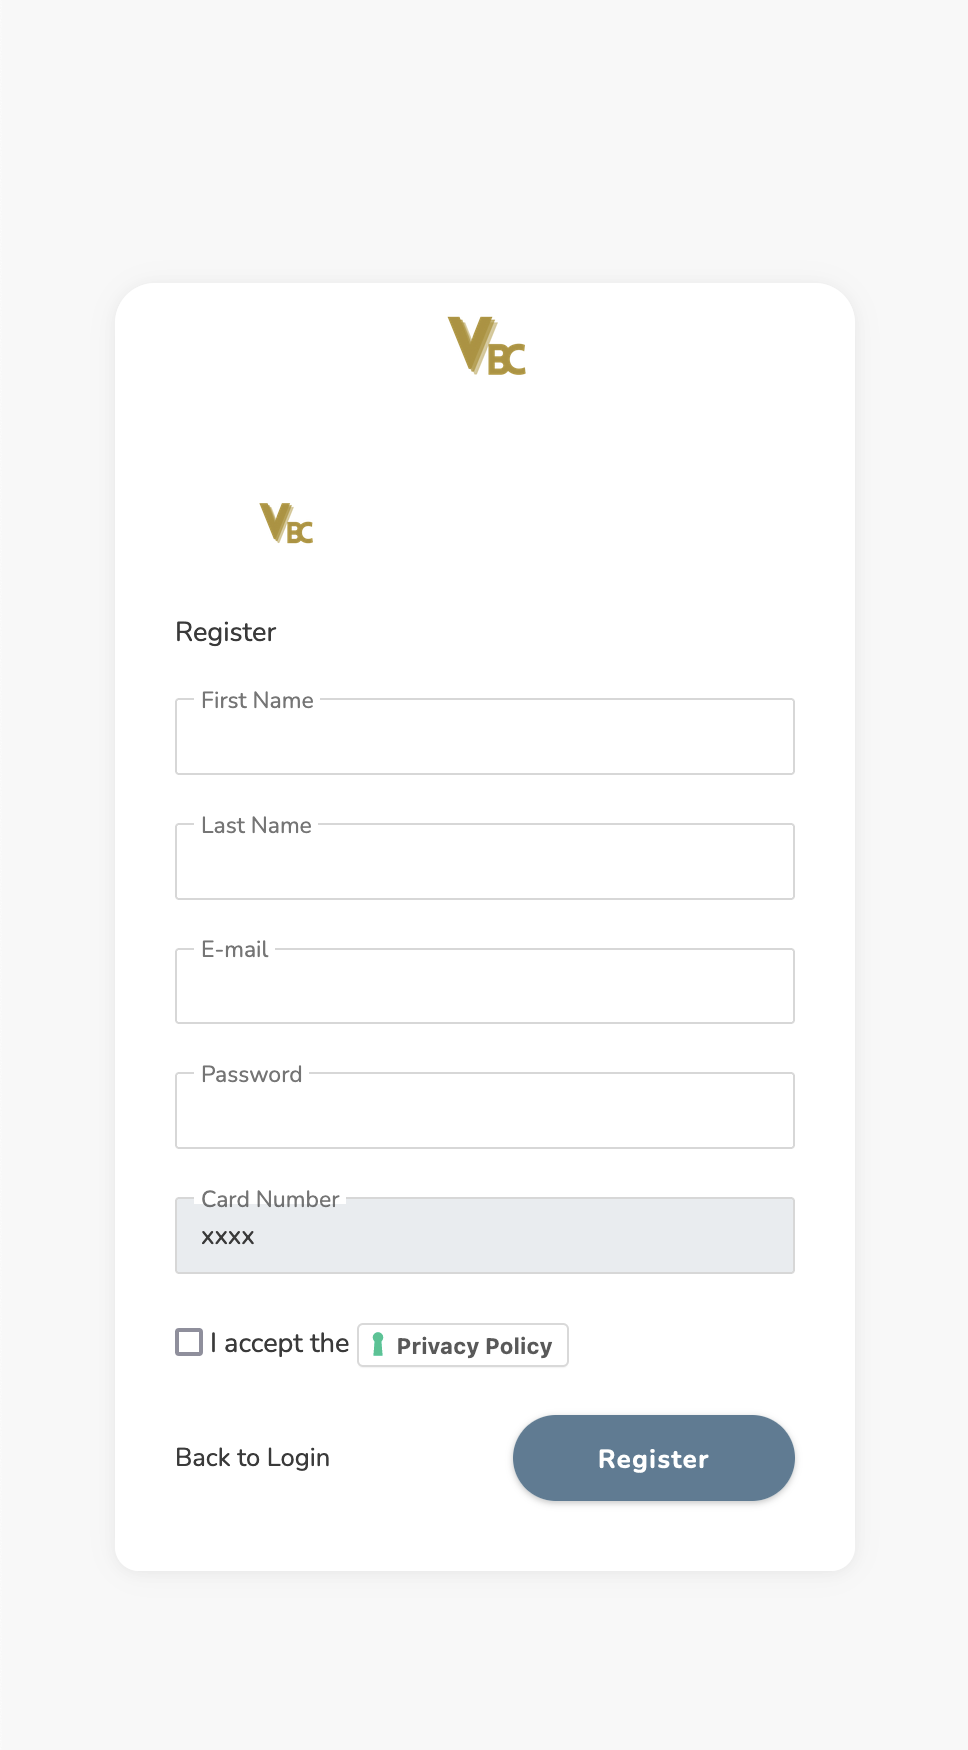The height and width of the screenshot is (1750, 968).
Task: Click the "I accept the" label text
Action: (279, 1343)
